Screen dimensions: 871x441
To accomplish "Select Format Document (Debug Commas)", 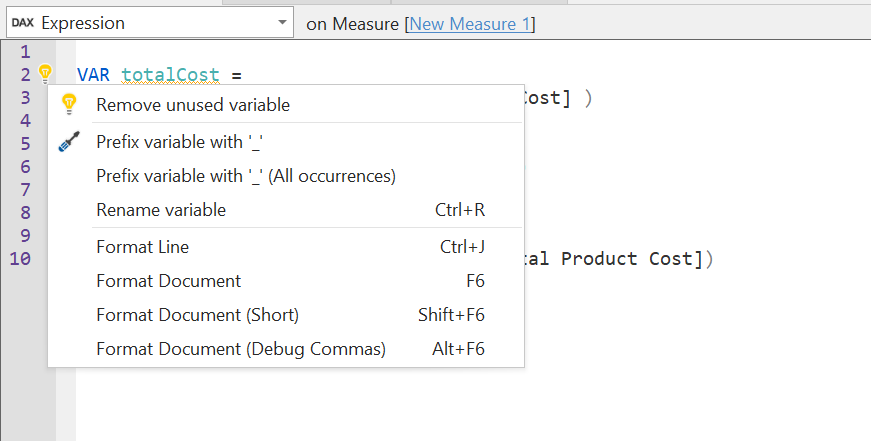I will [x=241, y=349].
